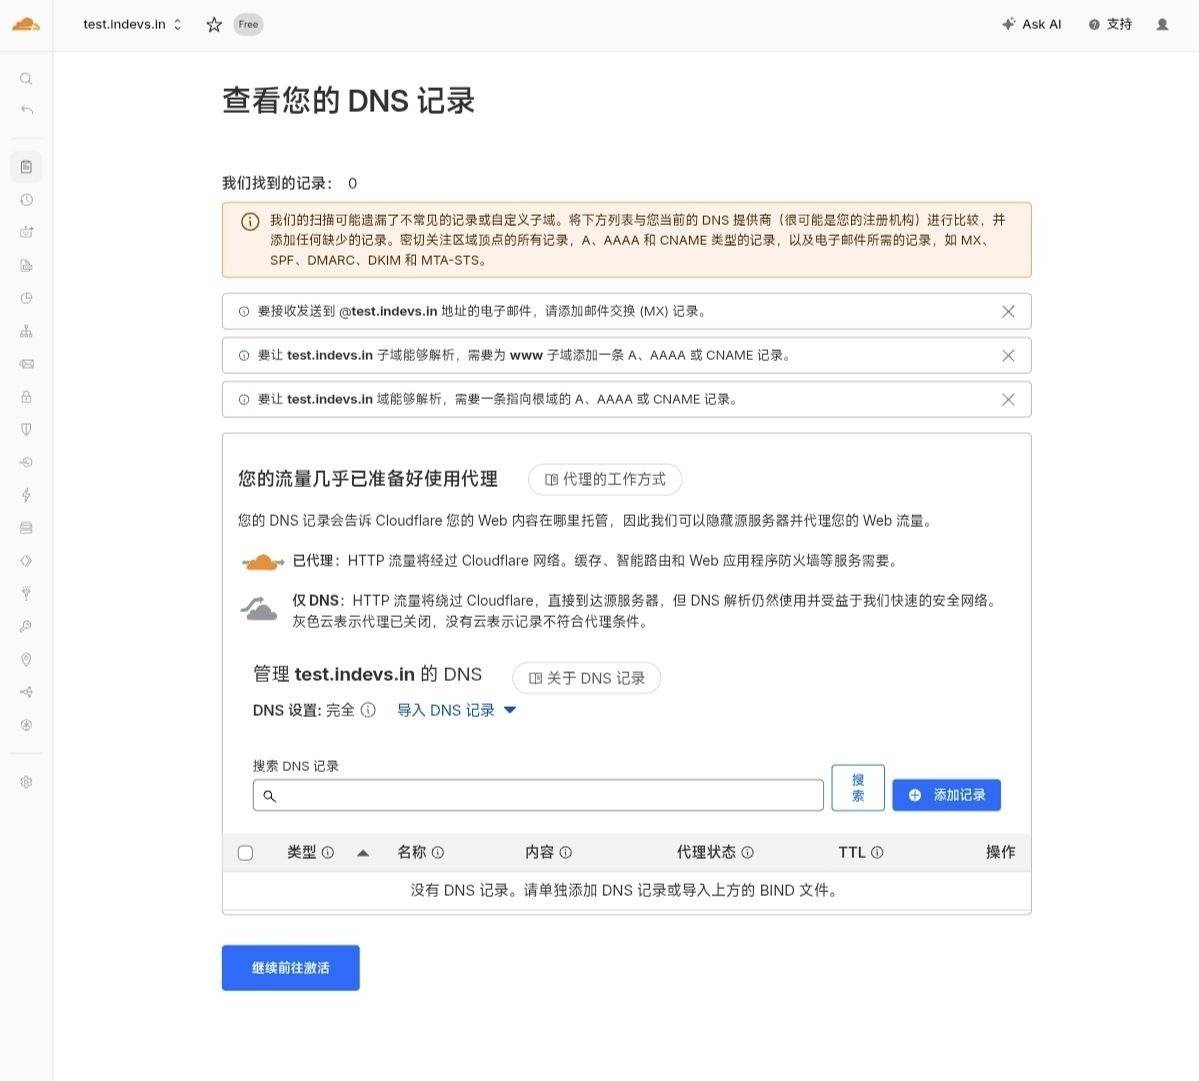Open the sidebar search icon
Screen dimensions: 1199x1081
click(26, 79)
